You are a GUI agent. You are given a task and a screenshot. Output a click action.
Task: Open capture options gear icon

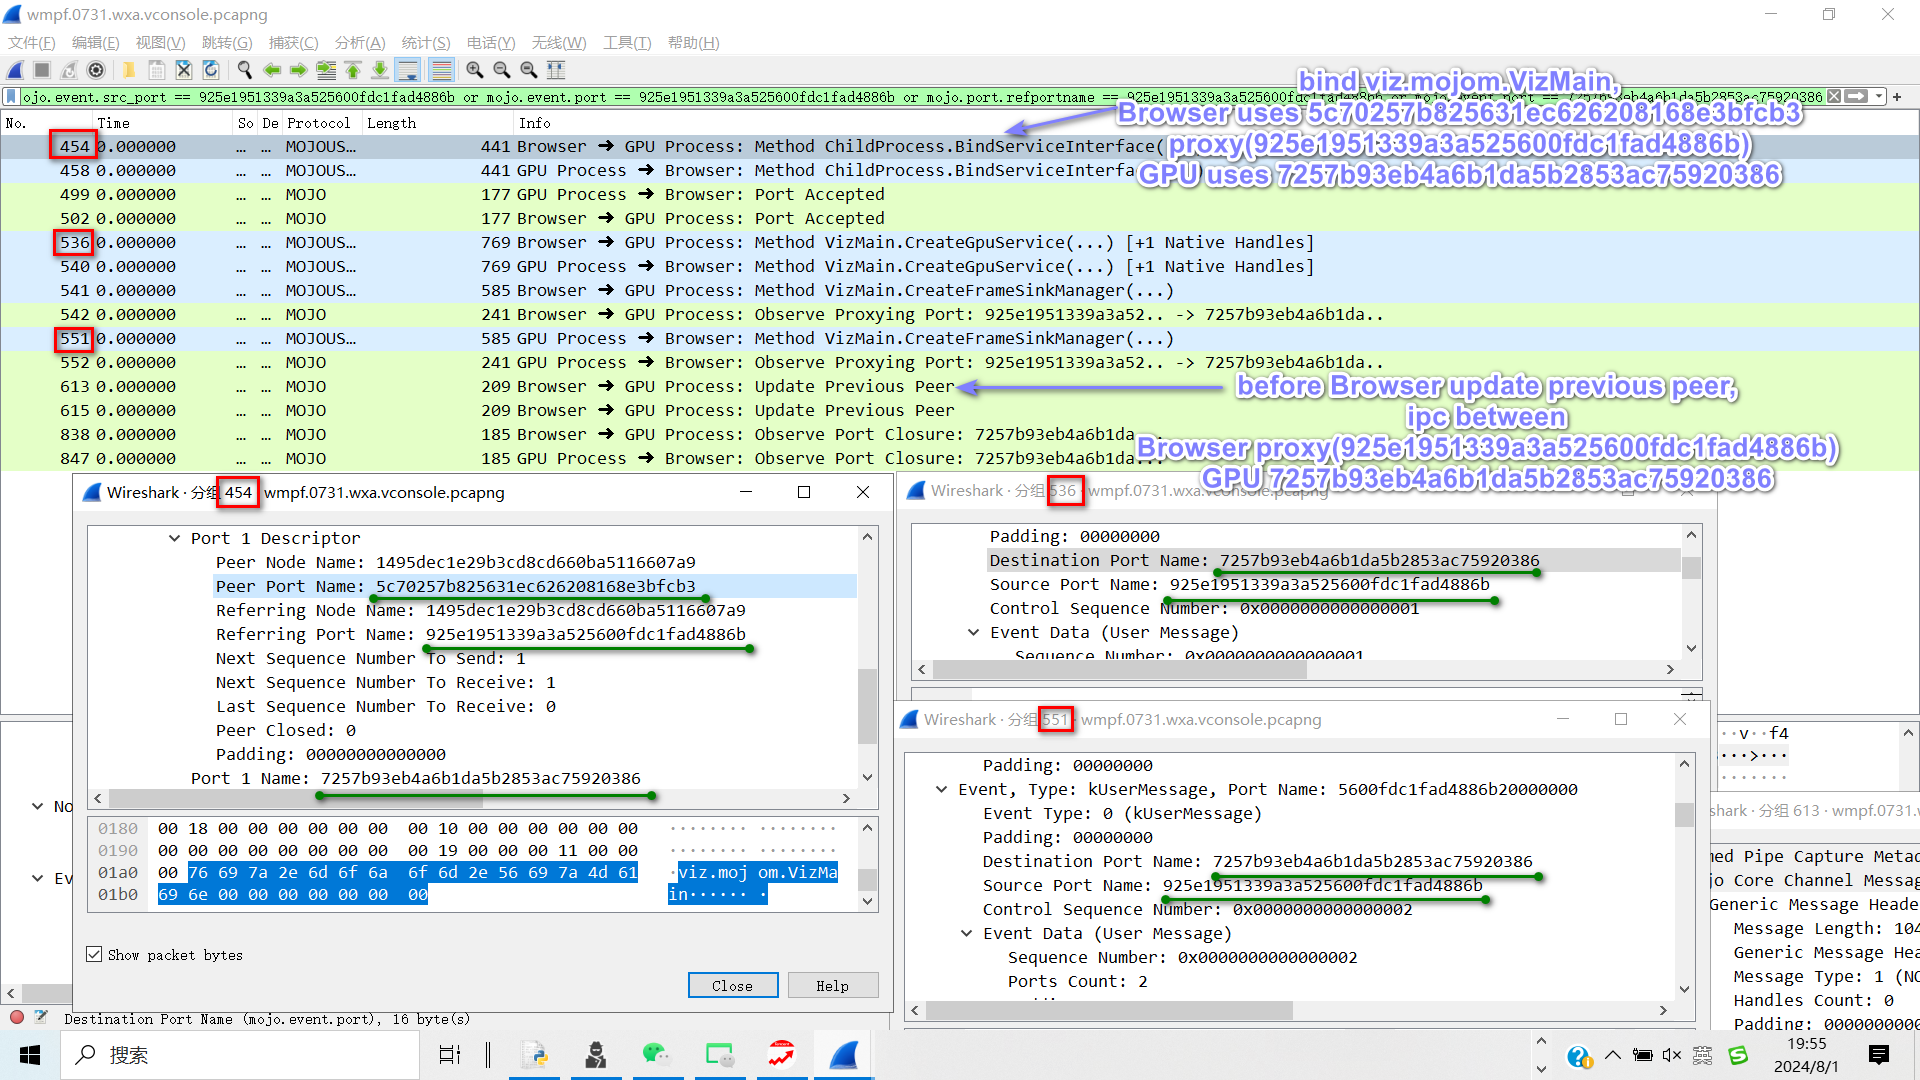96,70
